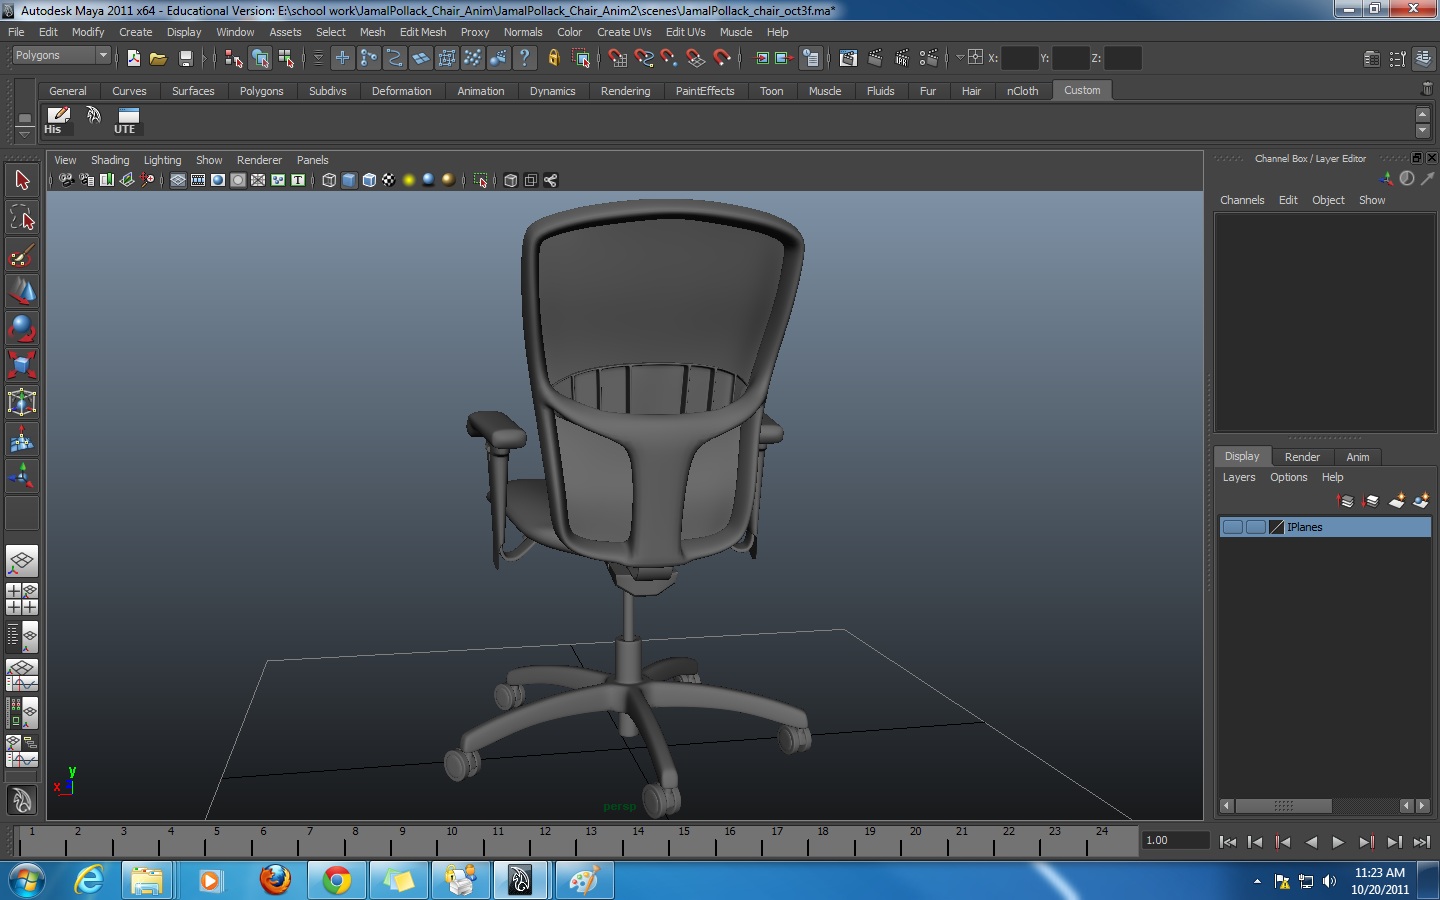Click the open scene folder icon
The width and height of the screenshot is (1440, 900).
(158, 58)
